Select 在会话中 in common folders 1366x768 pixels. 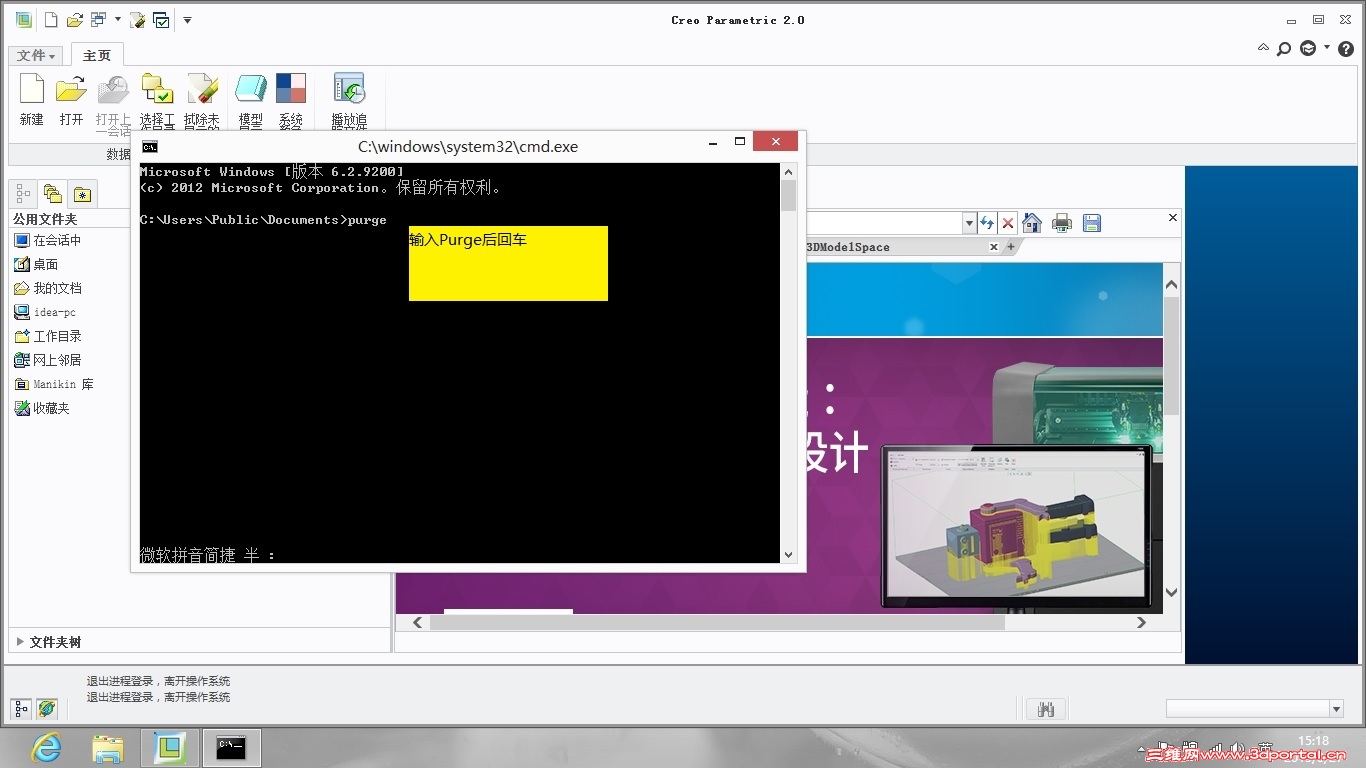[x=47, y=240]
